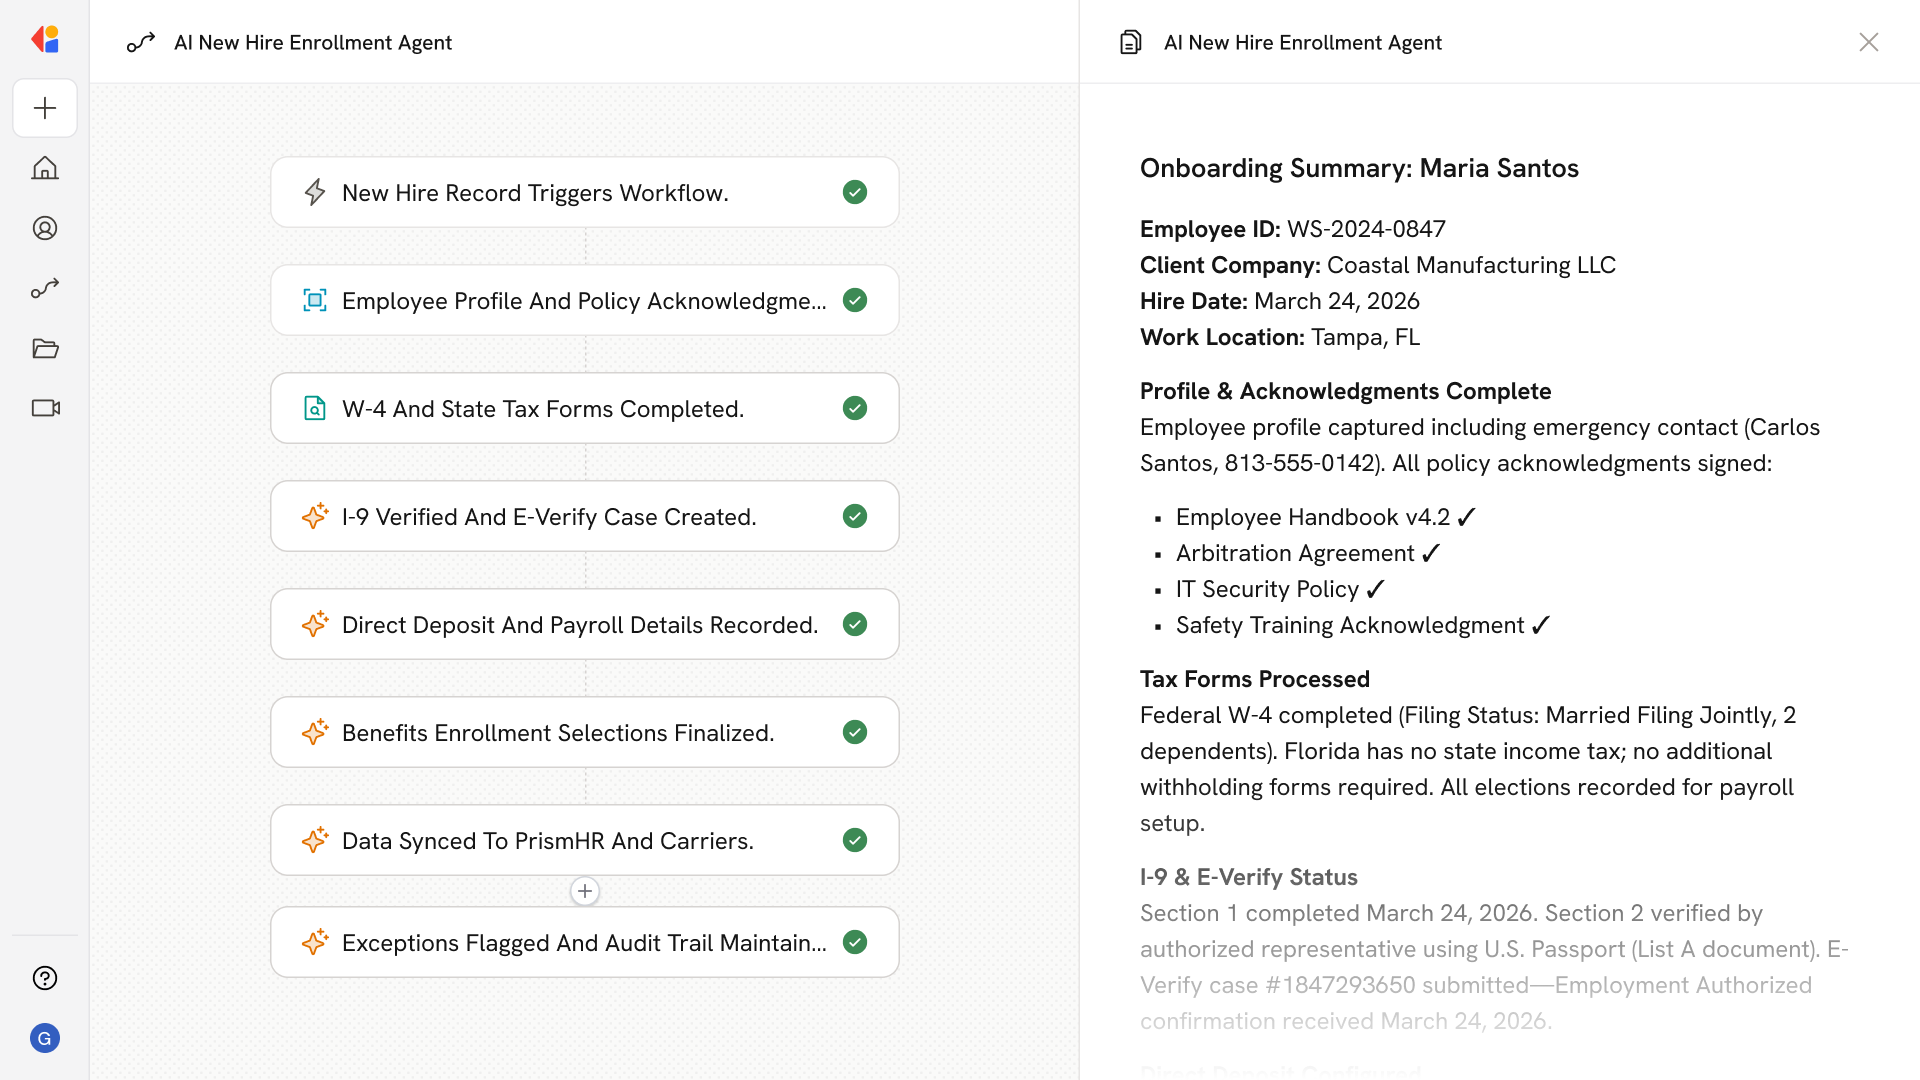Close the Onboarding Summary side panel

click(1868, 42)
